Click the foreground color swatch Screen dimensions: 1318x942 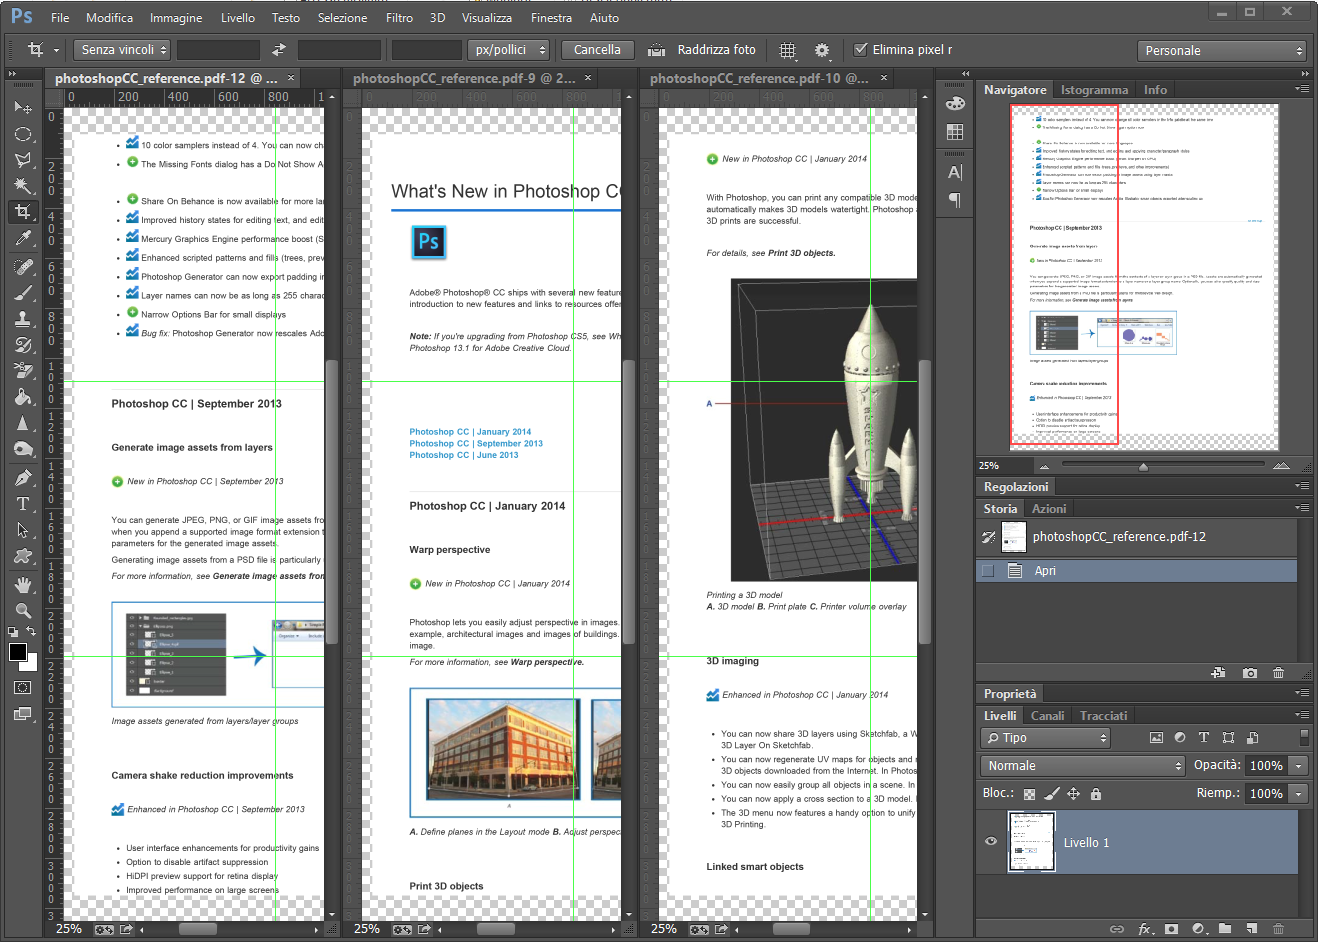(17, 652)
